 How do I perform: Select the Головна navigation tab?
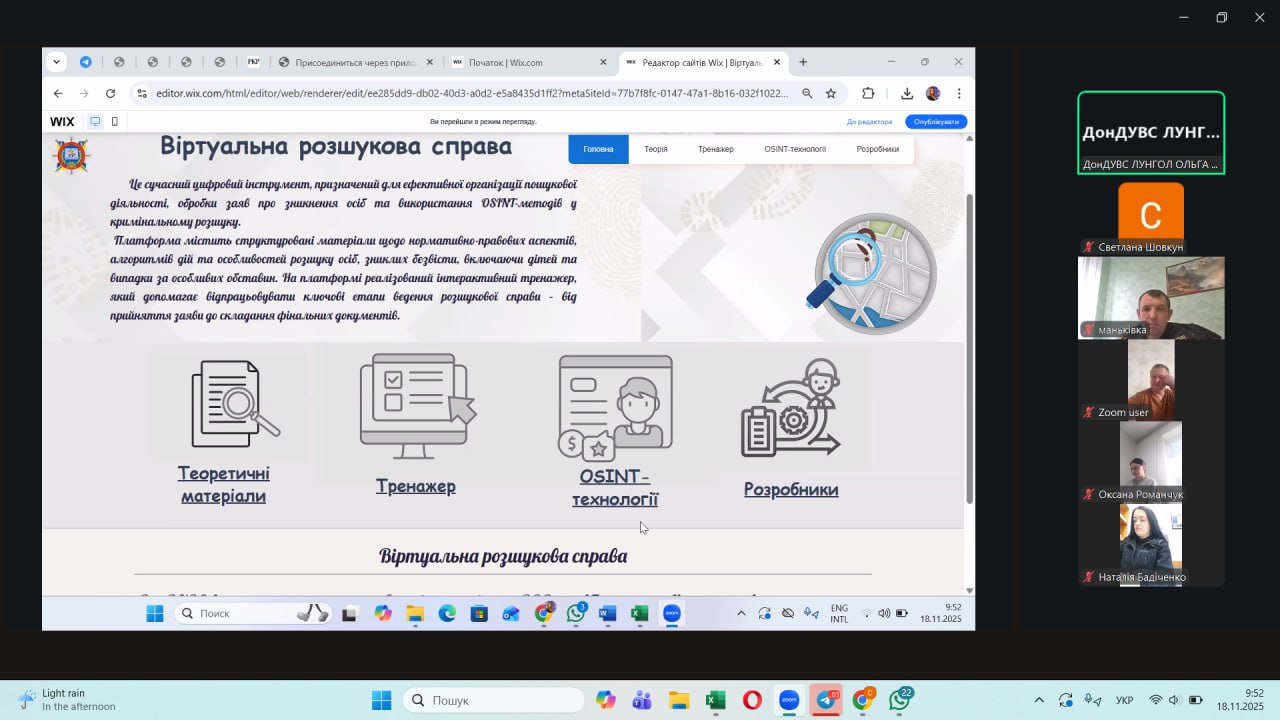[x=598, y=149]
